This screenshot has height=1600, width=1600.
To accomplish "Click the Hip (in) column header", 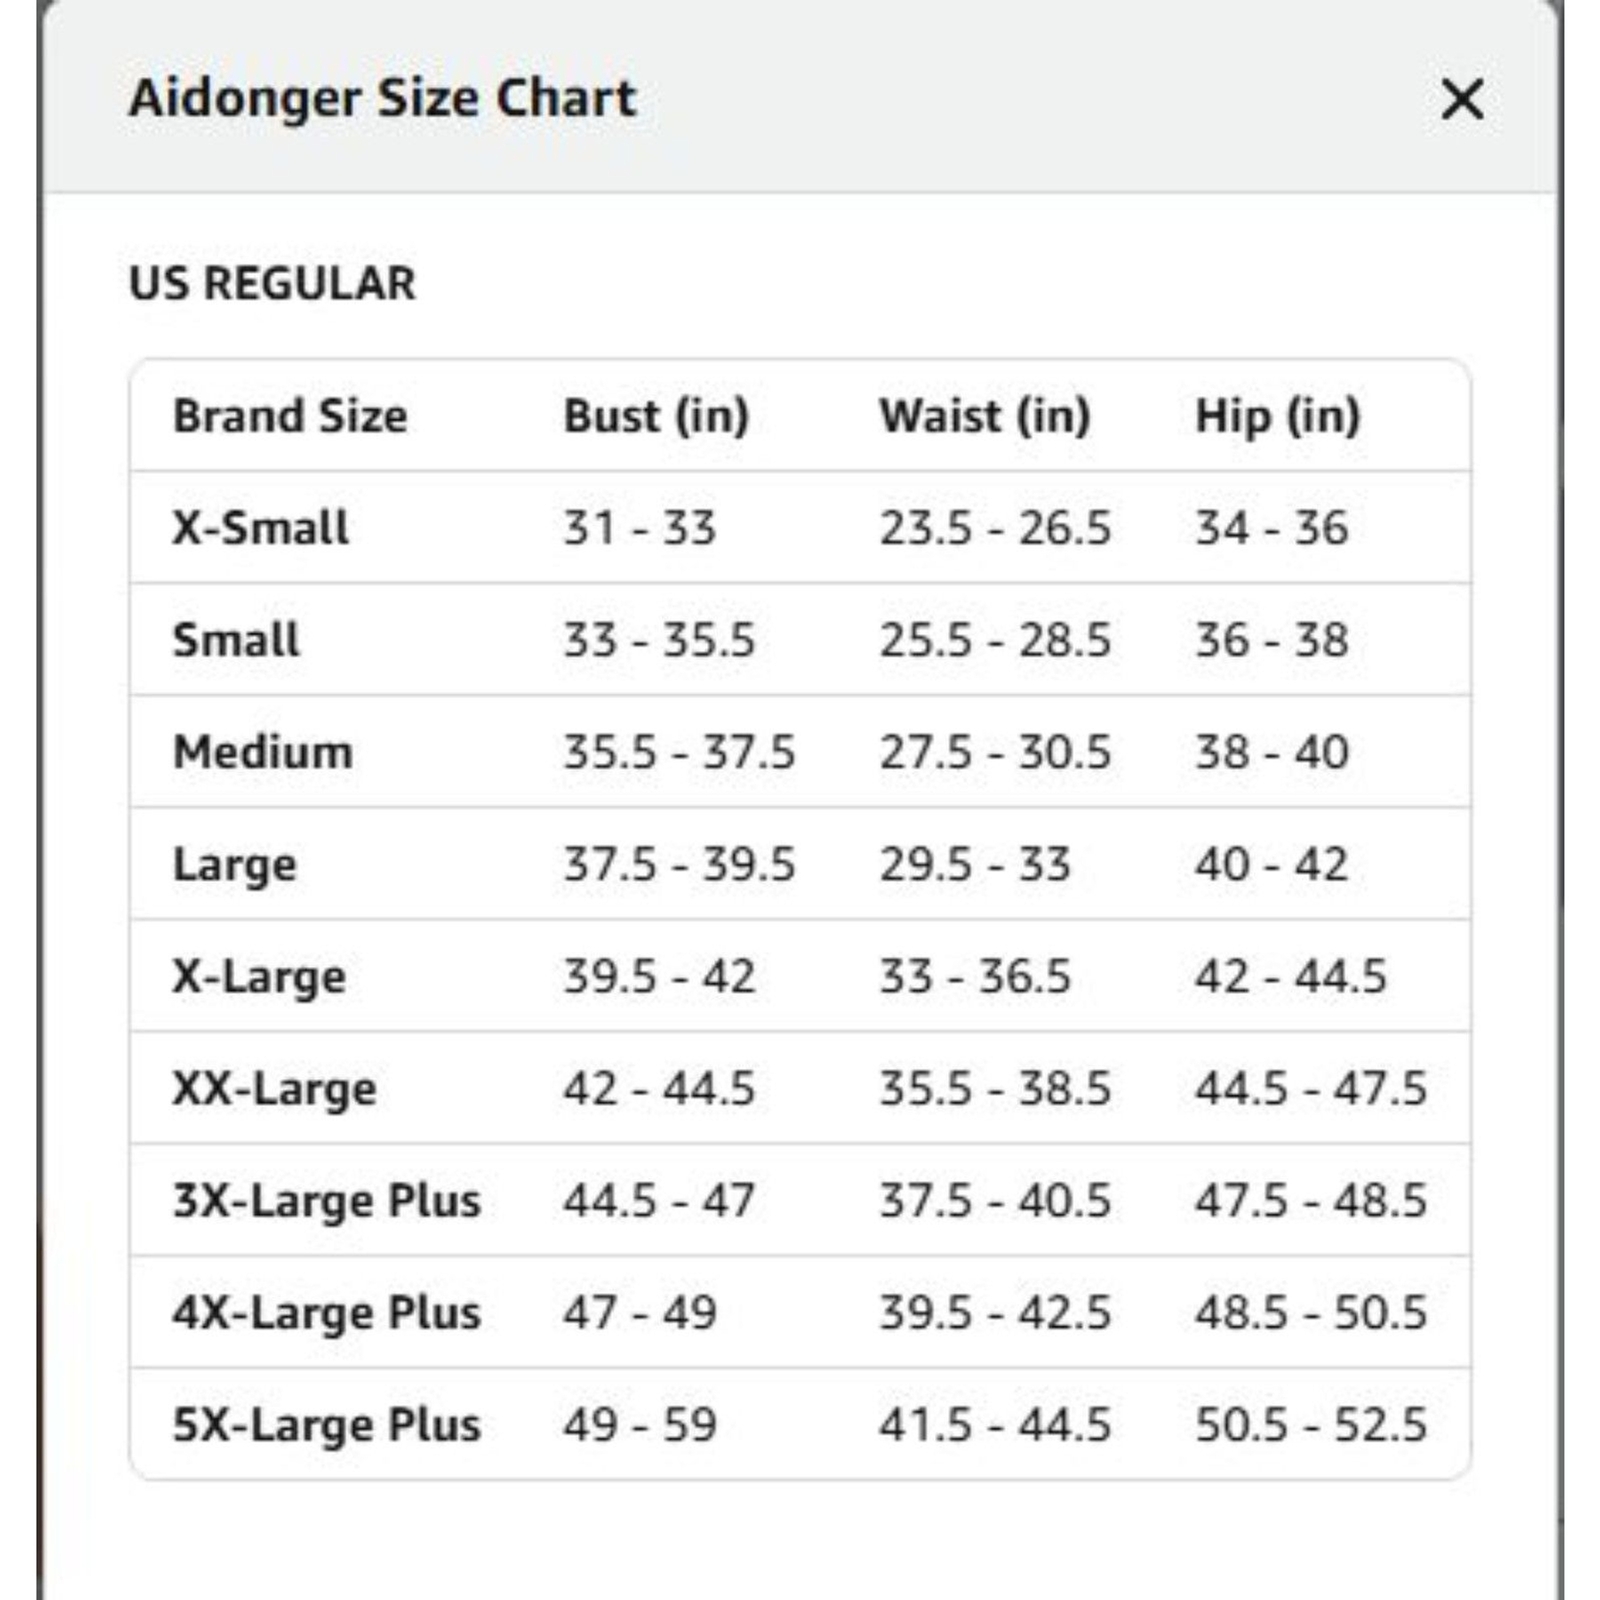I will pos(1278,415).
